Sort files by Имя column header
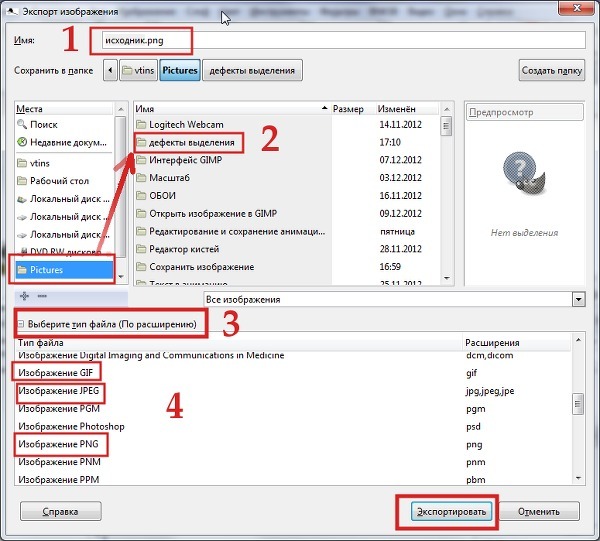The width and height of the screenshot is (600, 541). coord(232,109)
